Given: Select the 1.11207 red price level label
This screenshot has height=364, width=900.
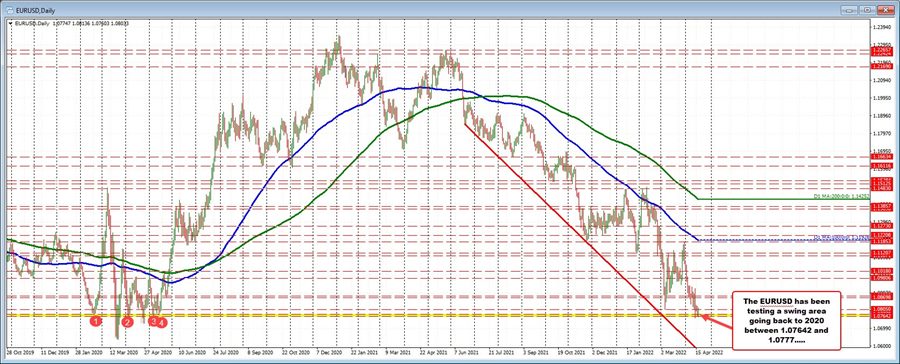Looking at the screenshot, I should pos(882,253).
